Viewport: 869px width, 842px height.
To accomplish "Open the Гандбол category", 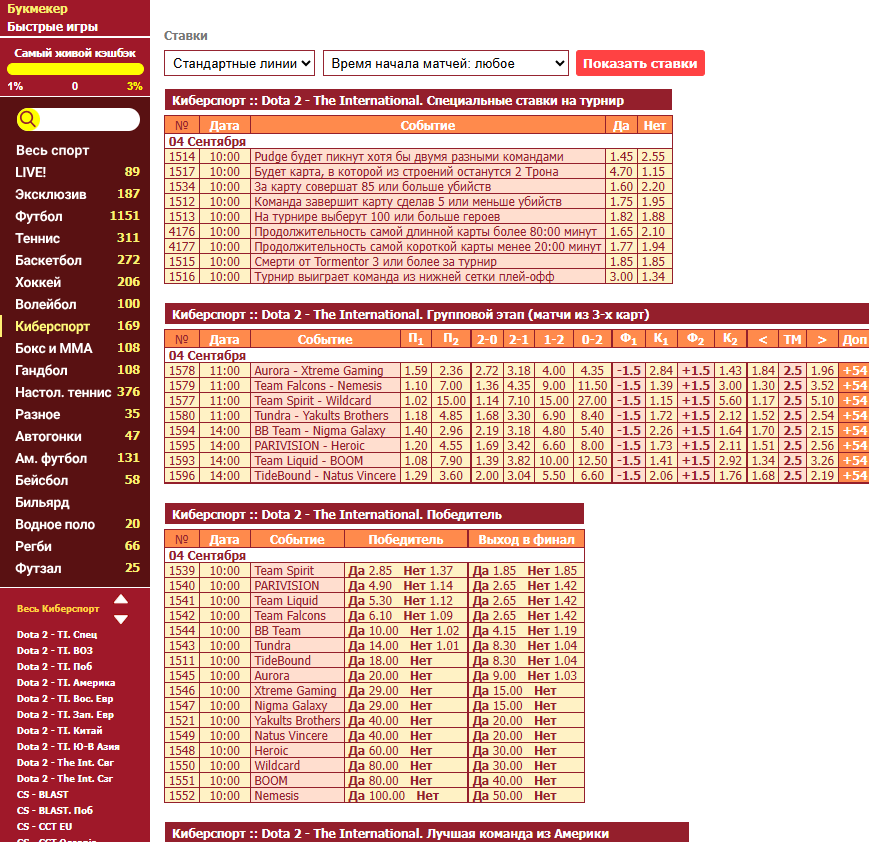I will pos(41,370).
